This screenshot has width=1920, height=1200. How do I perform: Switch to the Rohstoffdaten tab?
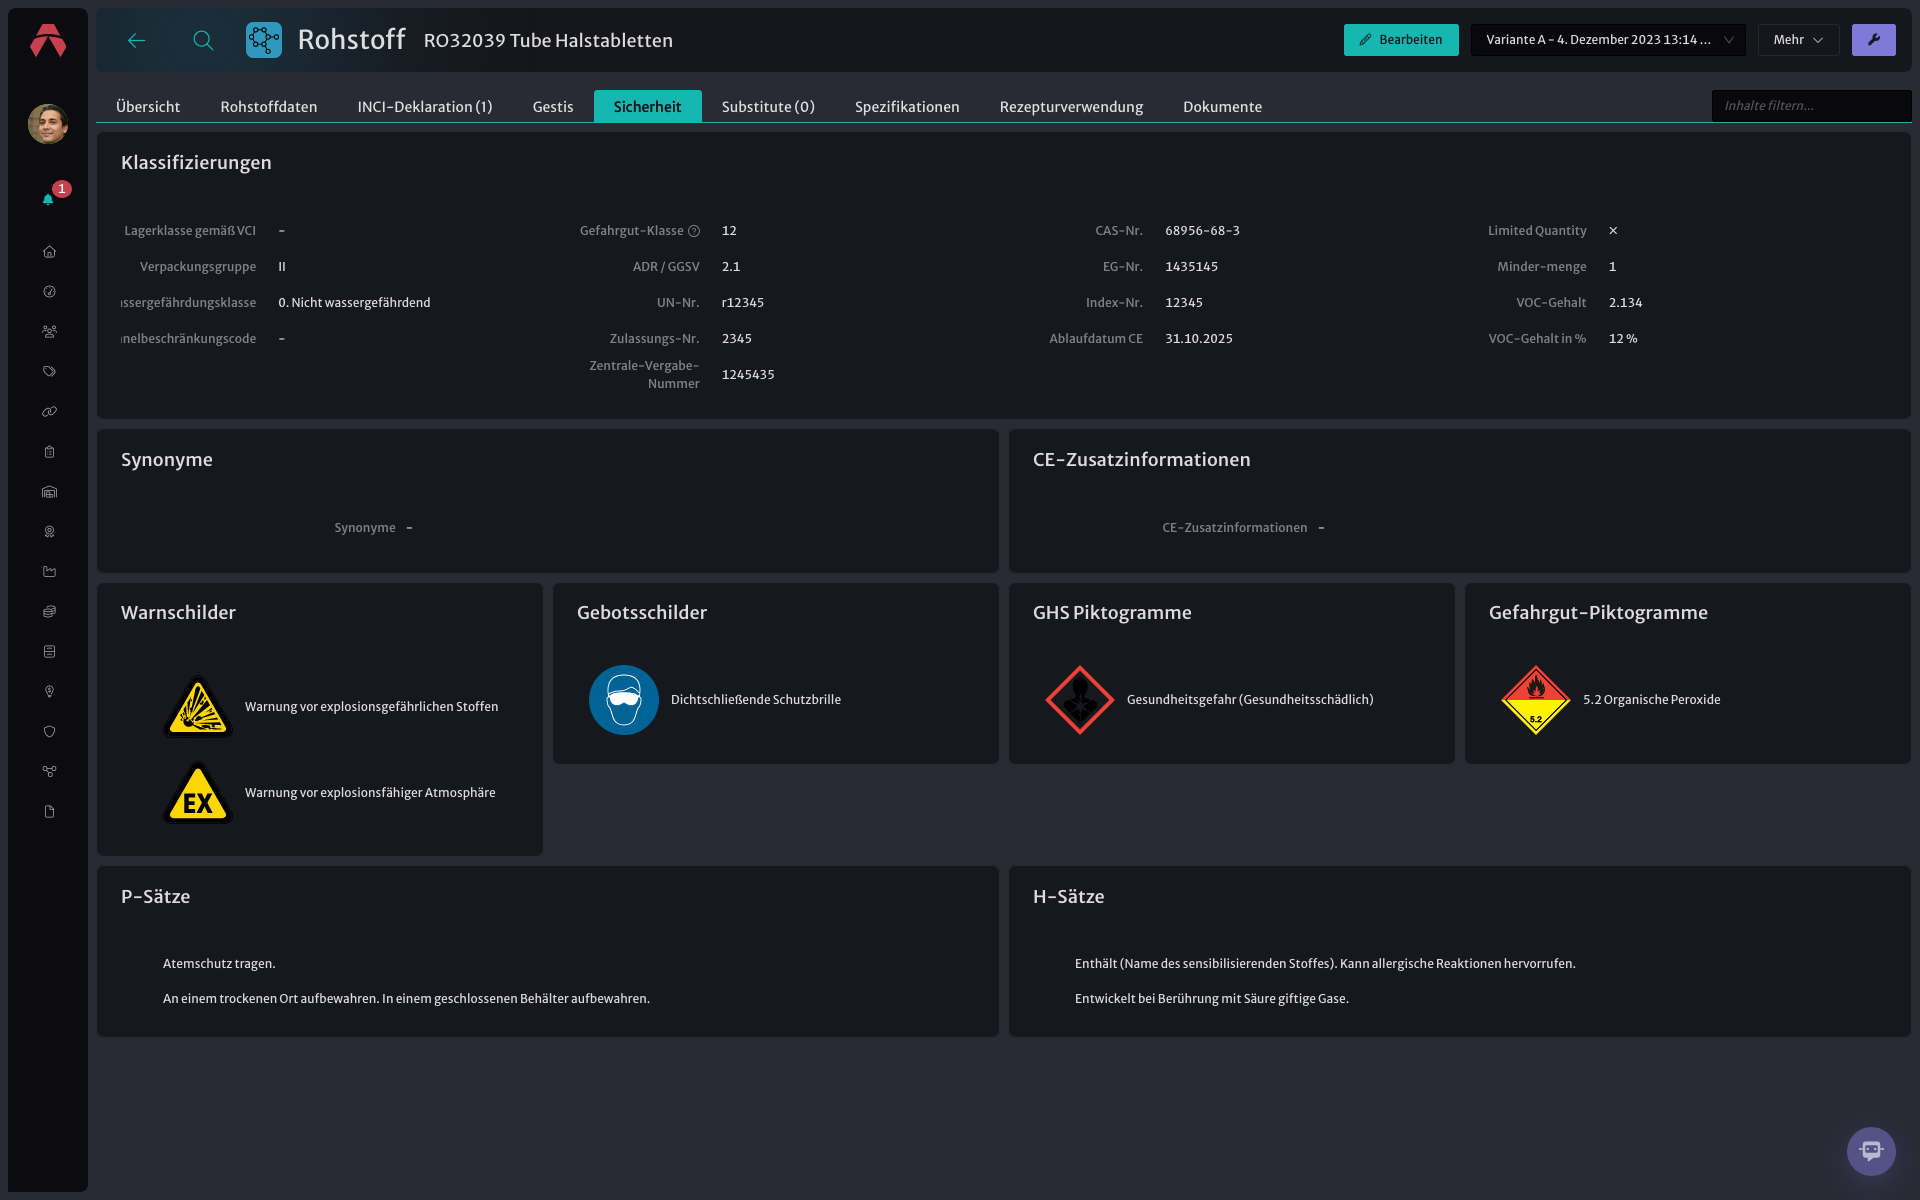coord(269,107)
